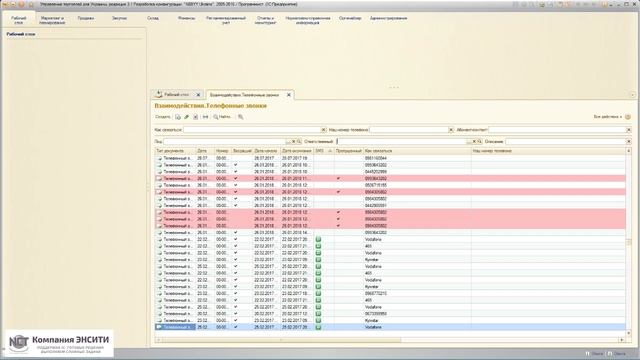Screen dimensions: 640x360
Task: Open help icon next to Все действия
Action: (x=628, y=117)
